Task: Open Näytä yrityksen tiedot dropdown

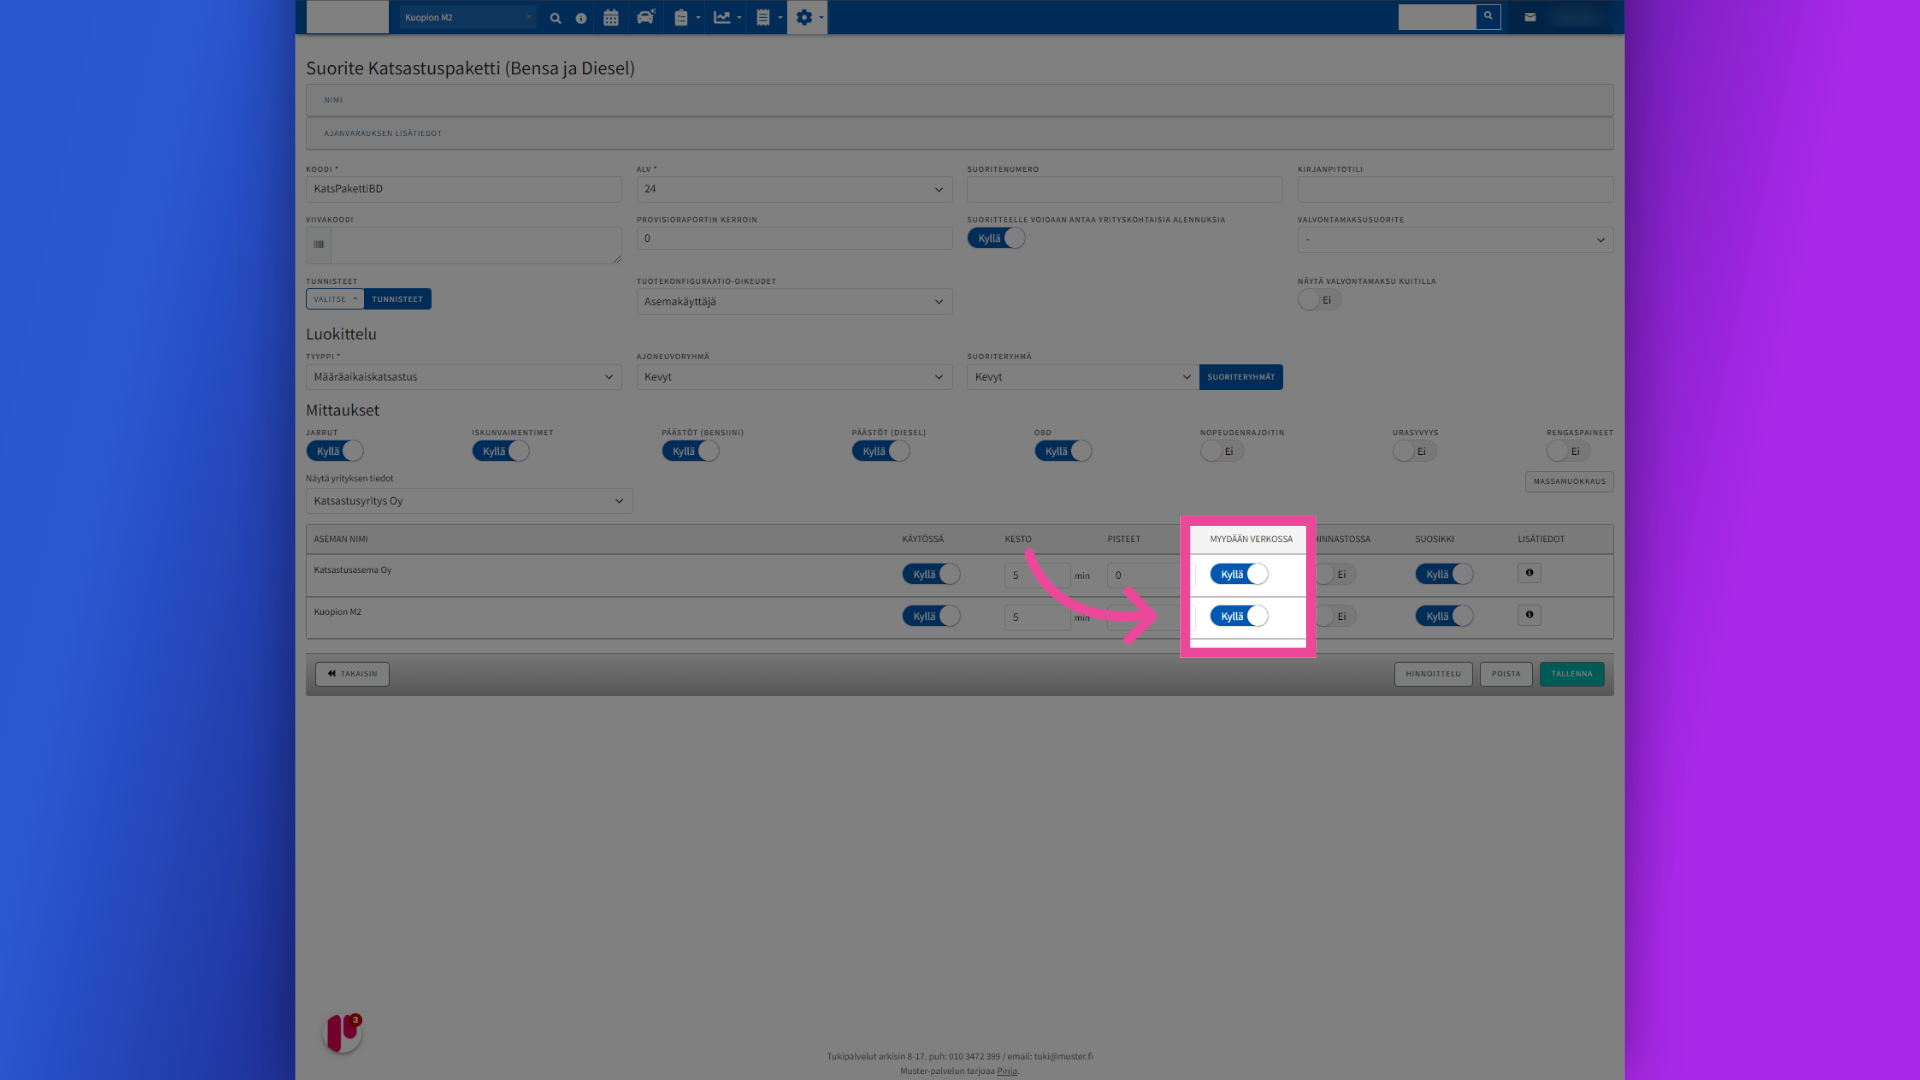Action: (469, 501)
